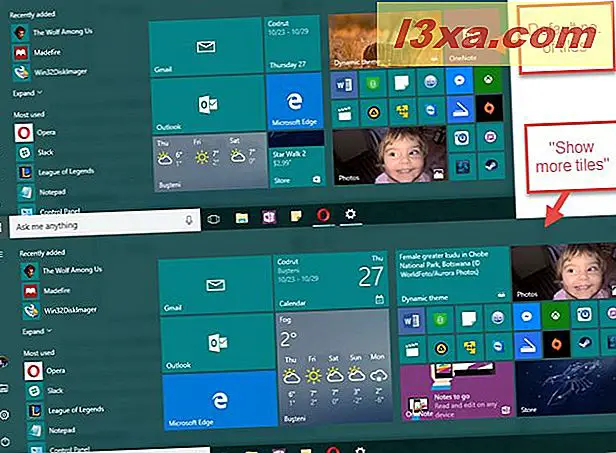
Task: Open the Gmail tile in the lower Start menu
Action: pyautogui.click(x=215, y=285)
